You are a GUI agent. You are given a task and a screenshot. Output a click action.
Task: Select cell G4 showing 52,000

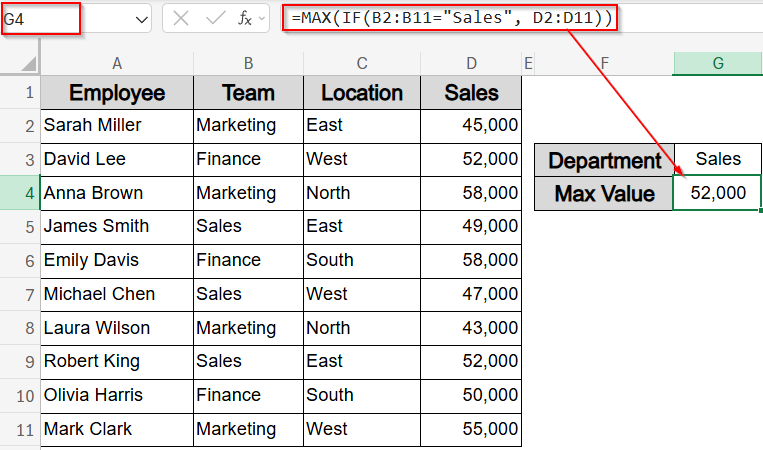click(x=717, y=193)
